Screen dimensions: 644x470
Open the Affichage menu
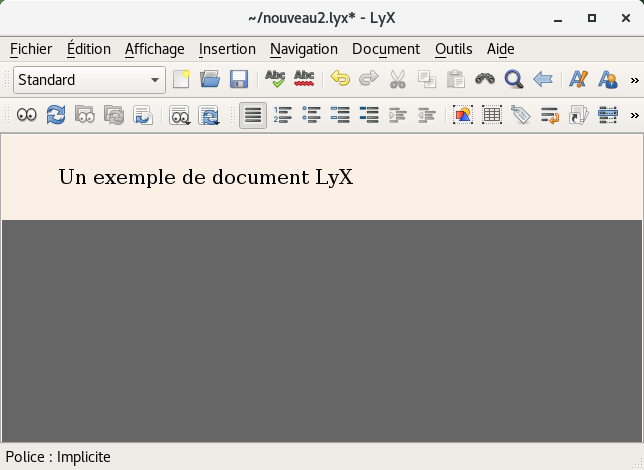point(154,49)
